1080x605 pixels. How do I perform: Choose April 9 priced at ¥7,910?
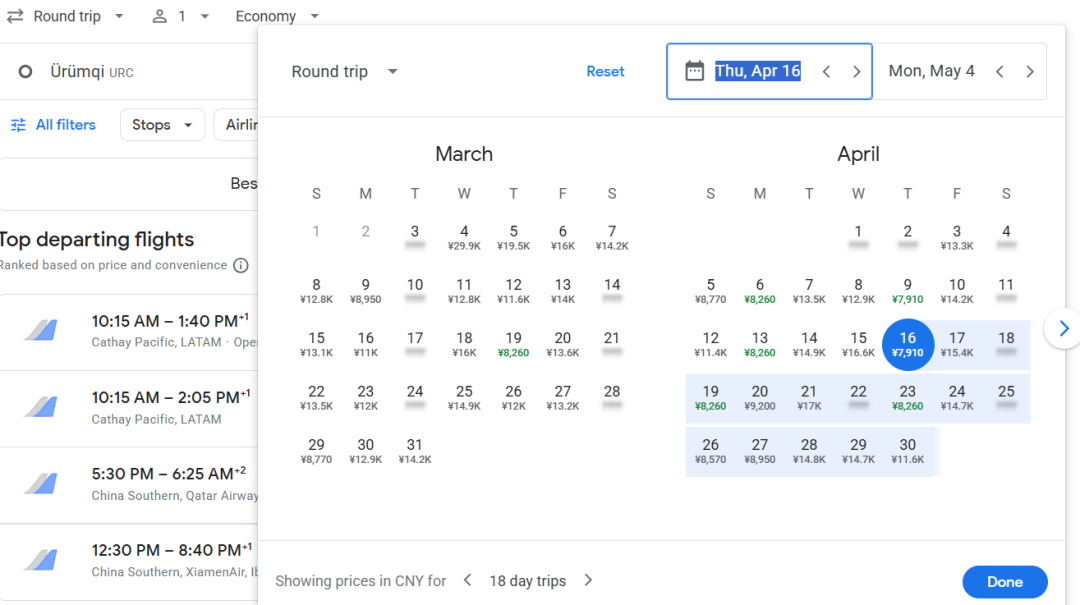pyautogui.click(x=907, y=290)
